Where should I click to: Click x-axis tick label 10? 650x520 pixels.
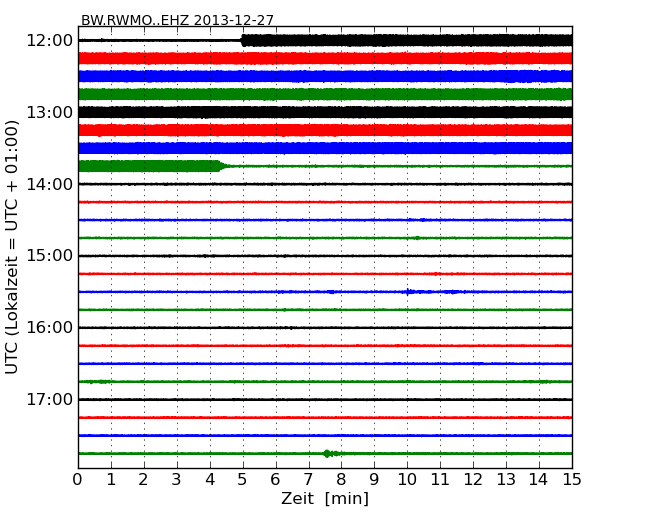click(x=407, y=480)
